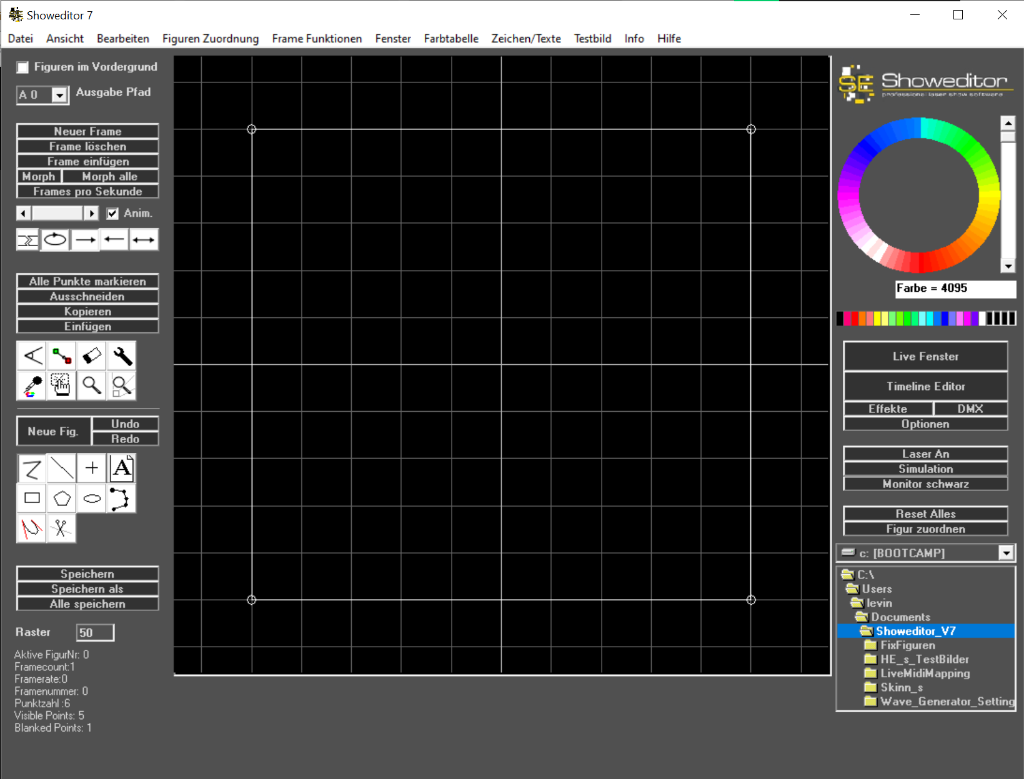Open the Testbild menu
The height and width of the screenshot is (779, 1024).
[x=592, y=38]
